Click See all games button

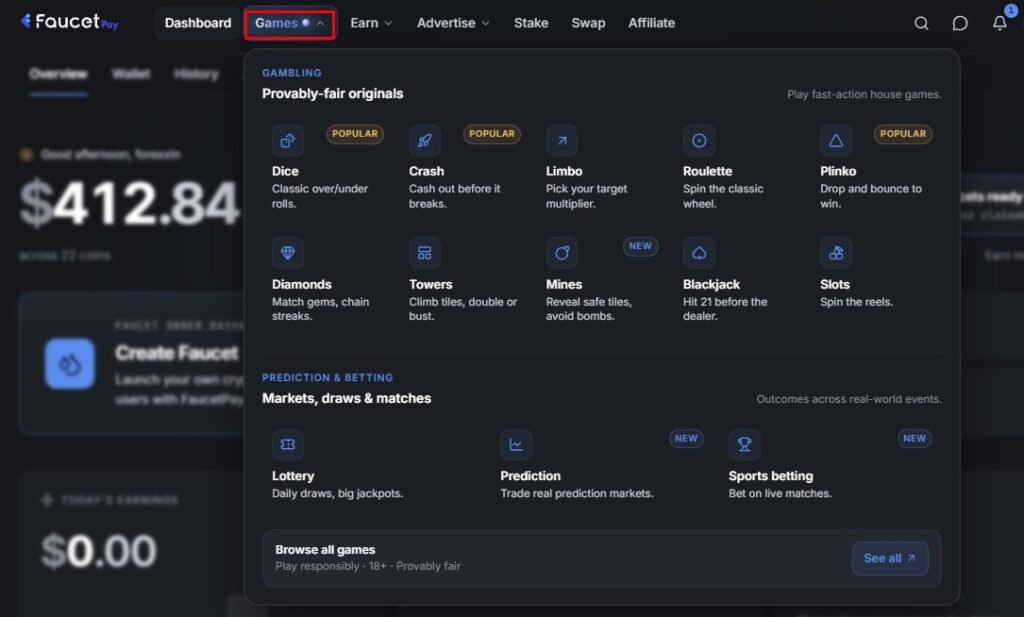coord(890,558)
